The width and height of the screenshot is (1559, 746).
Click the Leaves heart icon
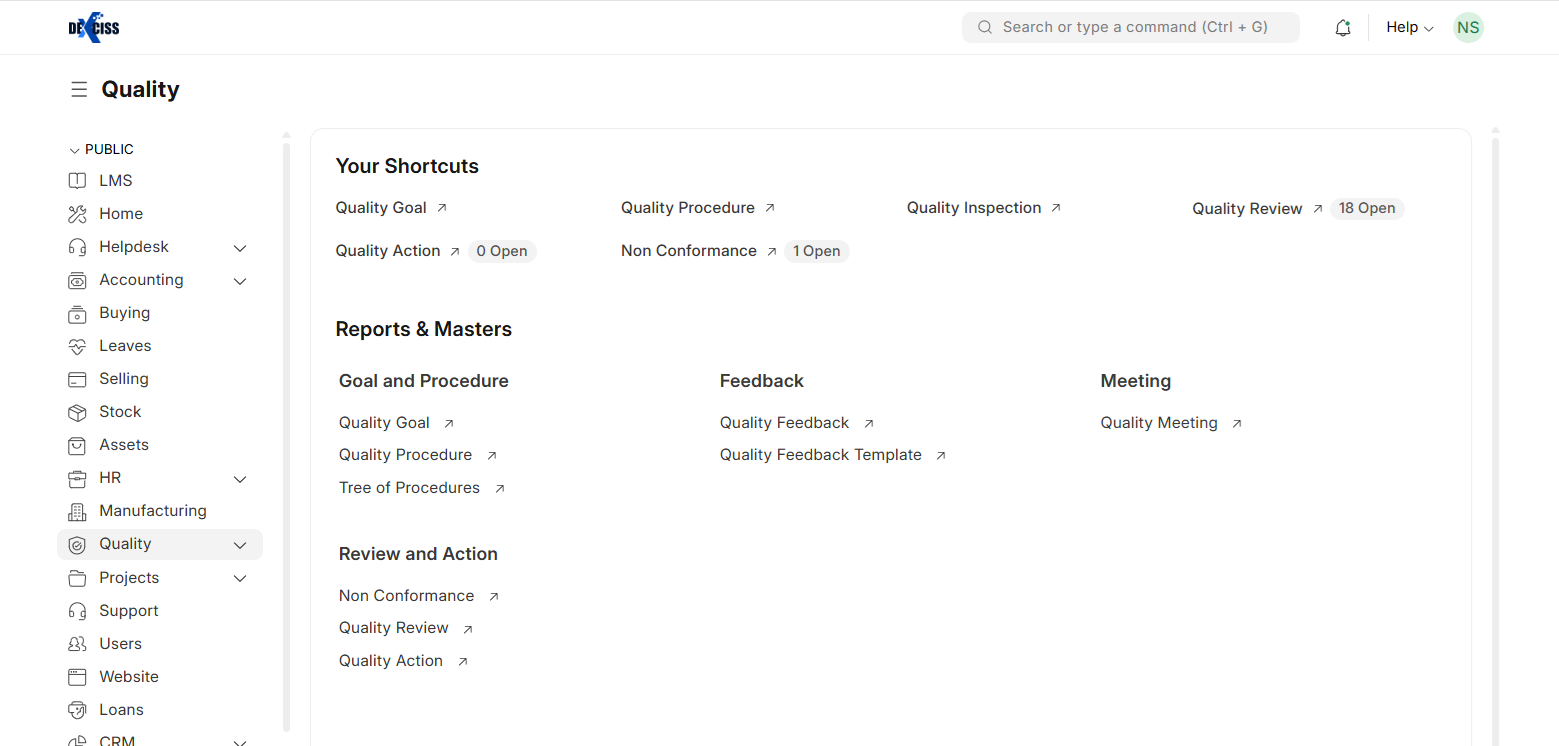coord(77,347)
